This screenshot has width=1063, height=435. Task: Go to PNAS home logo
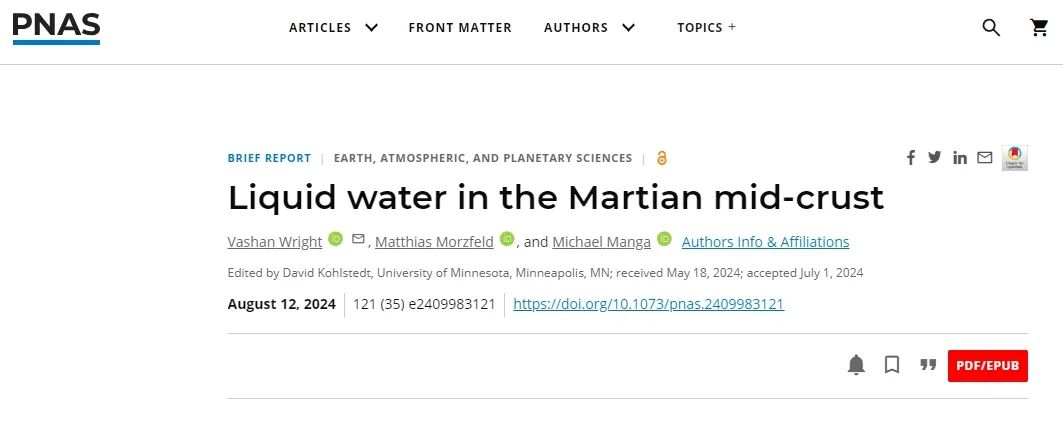(56, 27)
